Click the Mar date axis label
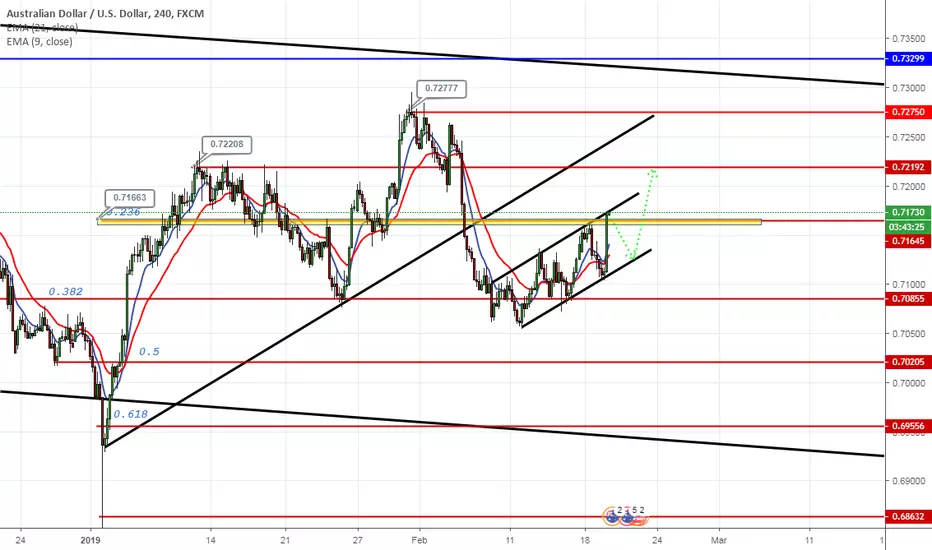 pyautogui.click(x=719, y=540)
